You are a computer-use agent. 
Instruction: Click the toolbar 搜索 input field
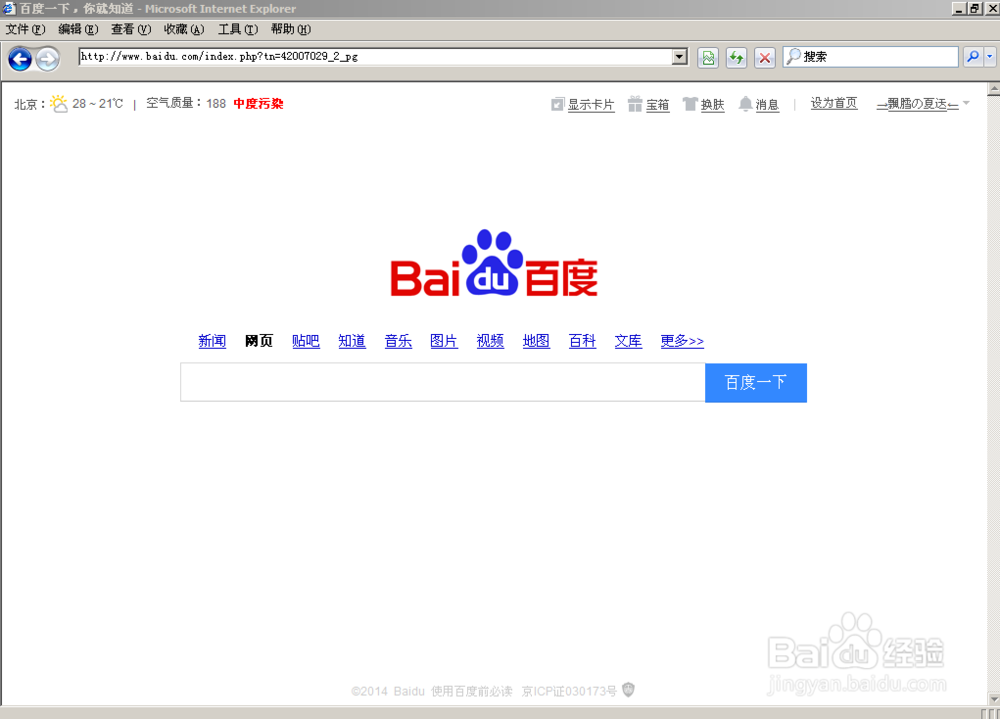[x=871, y=57]
